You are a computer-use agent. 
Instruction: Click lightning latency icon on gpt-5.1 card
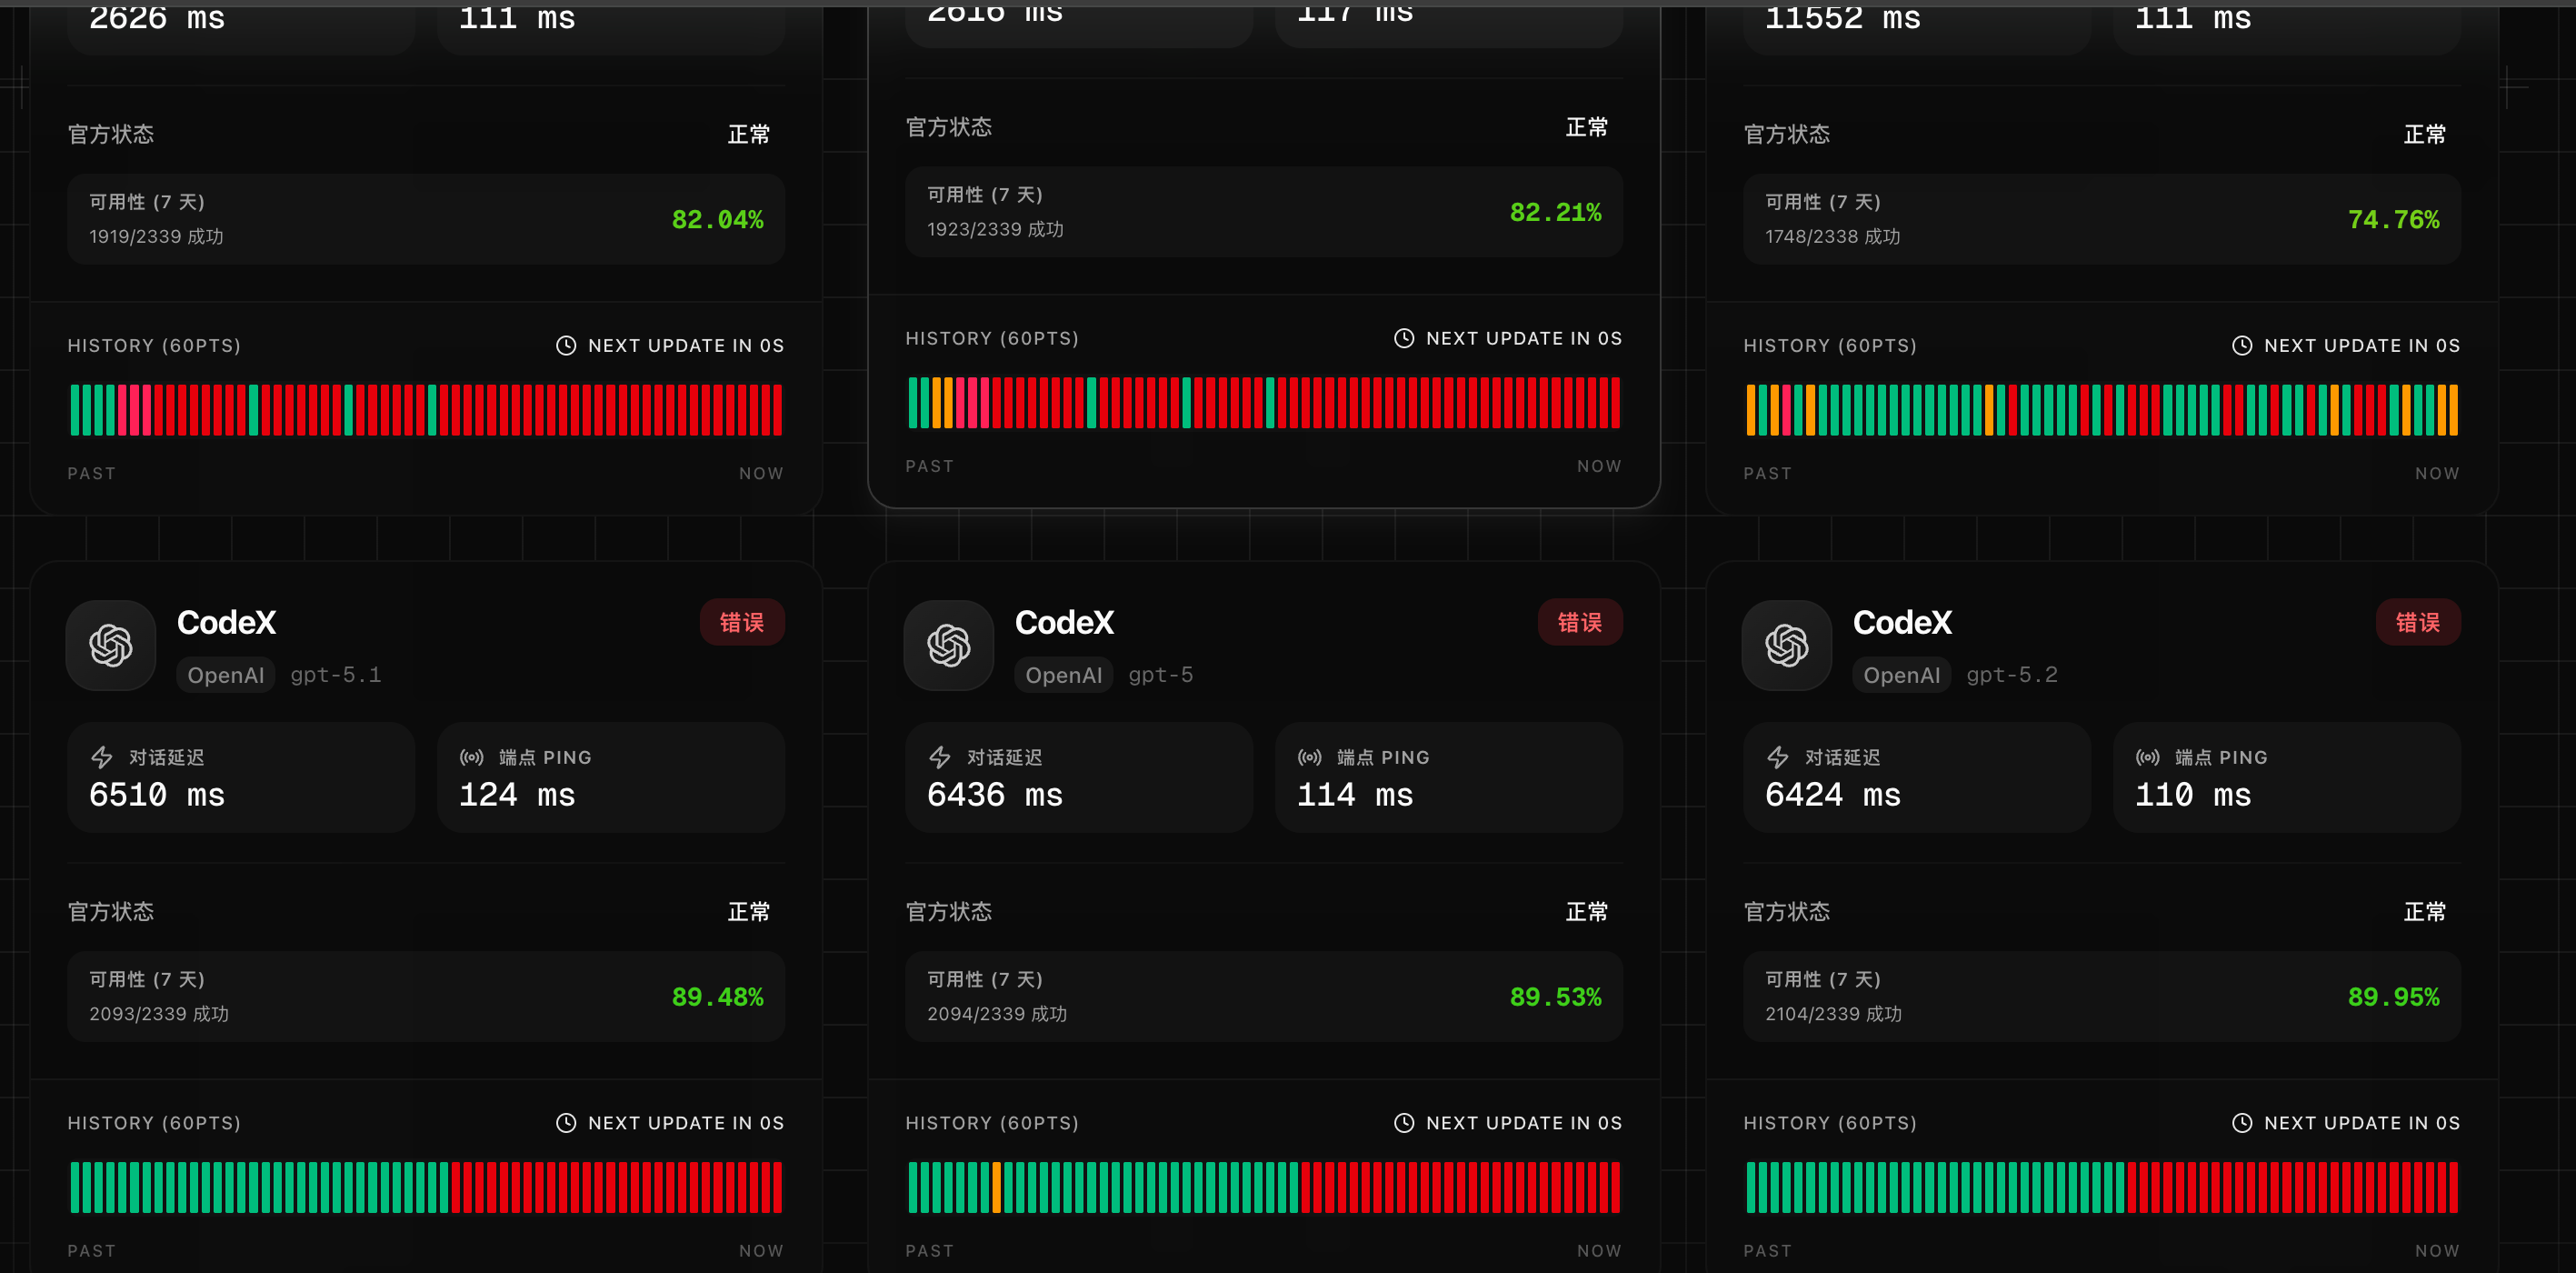[102, 757]
